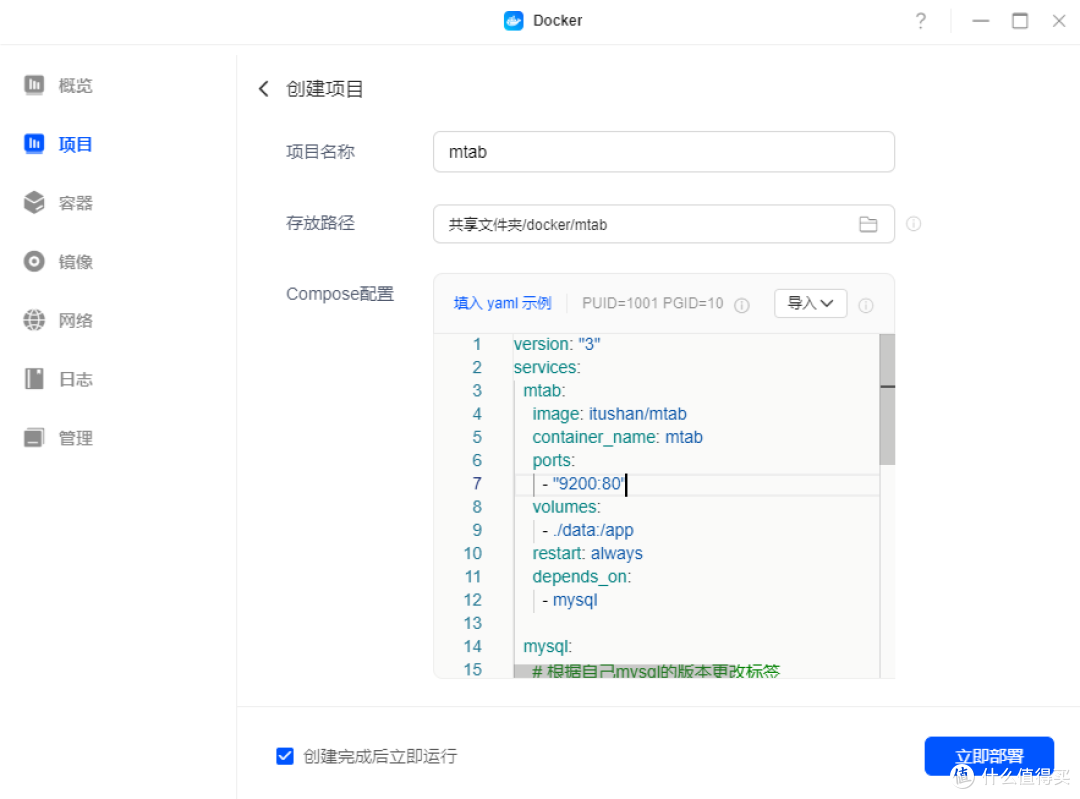Click the info icon beside PUID=1001 PGID=10
Screen dimensions: 1080x799
coord(741,304)
